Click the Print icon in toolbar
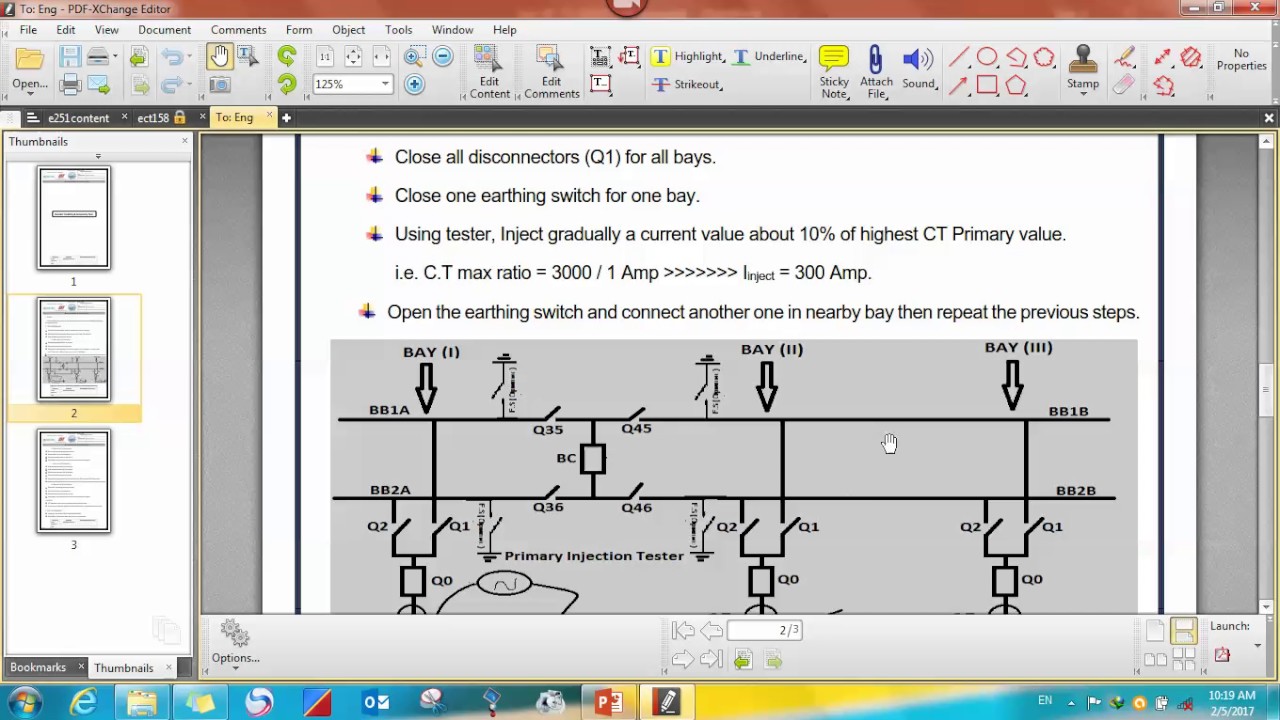 pyautogui.click(x=70, y=86)
